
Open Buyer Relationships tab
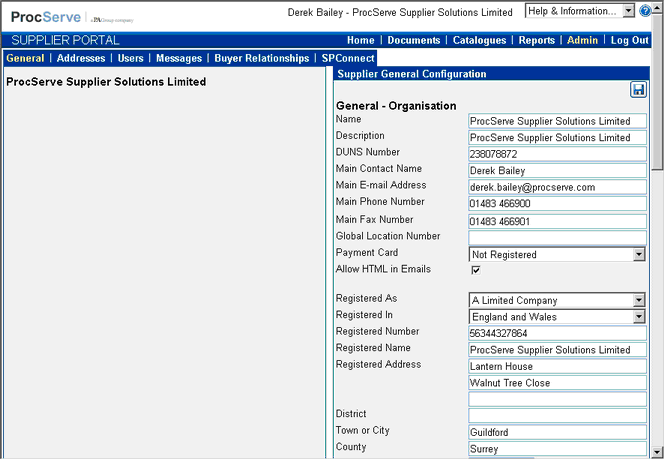262,58
